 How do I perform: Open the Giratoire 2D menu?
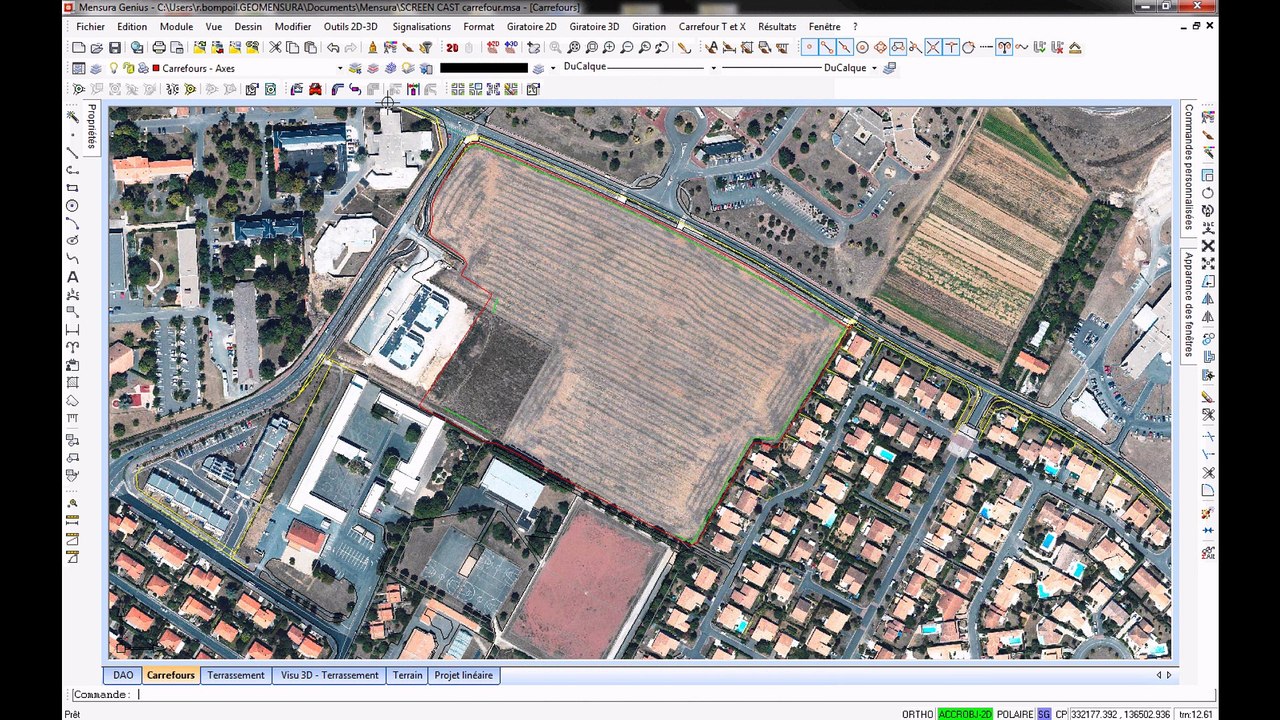[x=531, y=26]
